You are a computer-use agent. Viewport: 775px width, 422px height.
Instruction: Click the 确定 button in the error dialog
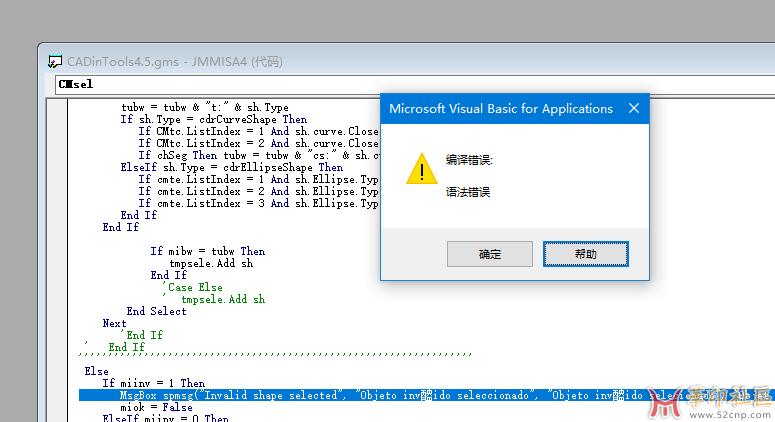[489, 254]
